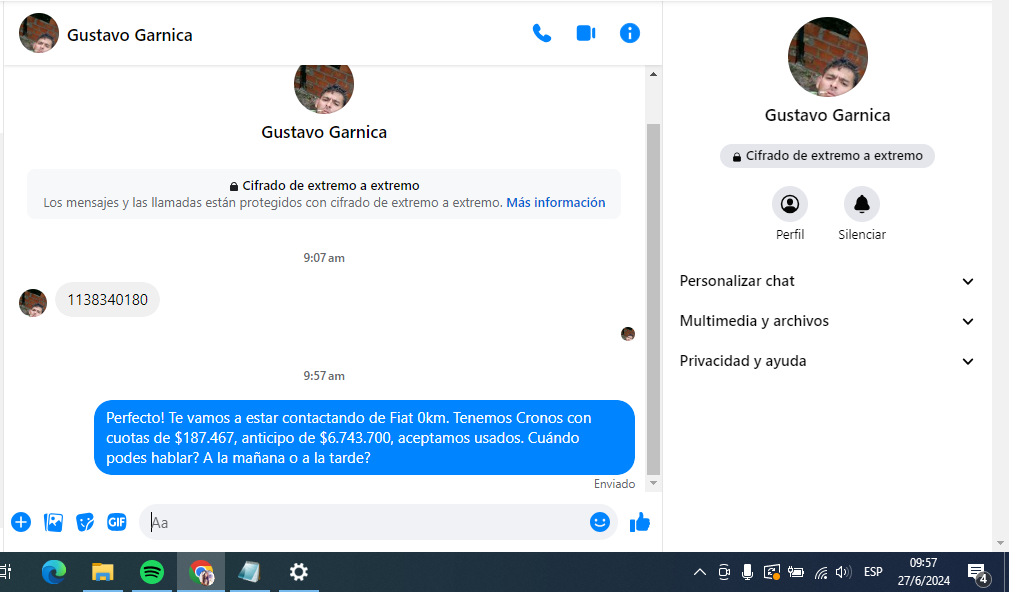The height and width of the screenshot is (592, 1009).
Task: Choose a sticker to send
Action: [x=85, y=522]
